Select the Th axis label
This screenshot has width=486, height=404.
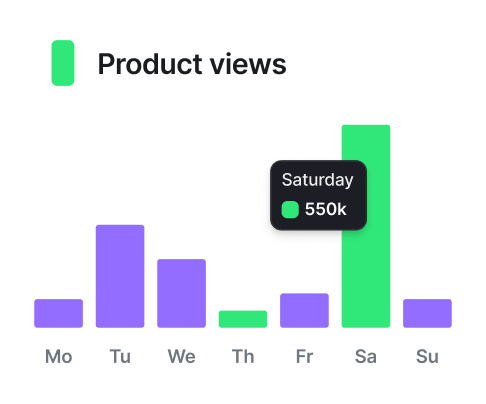tap(243, 356)
